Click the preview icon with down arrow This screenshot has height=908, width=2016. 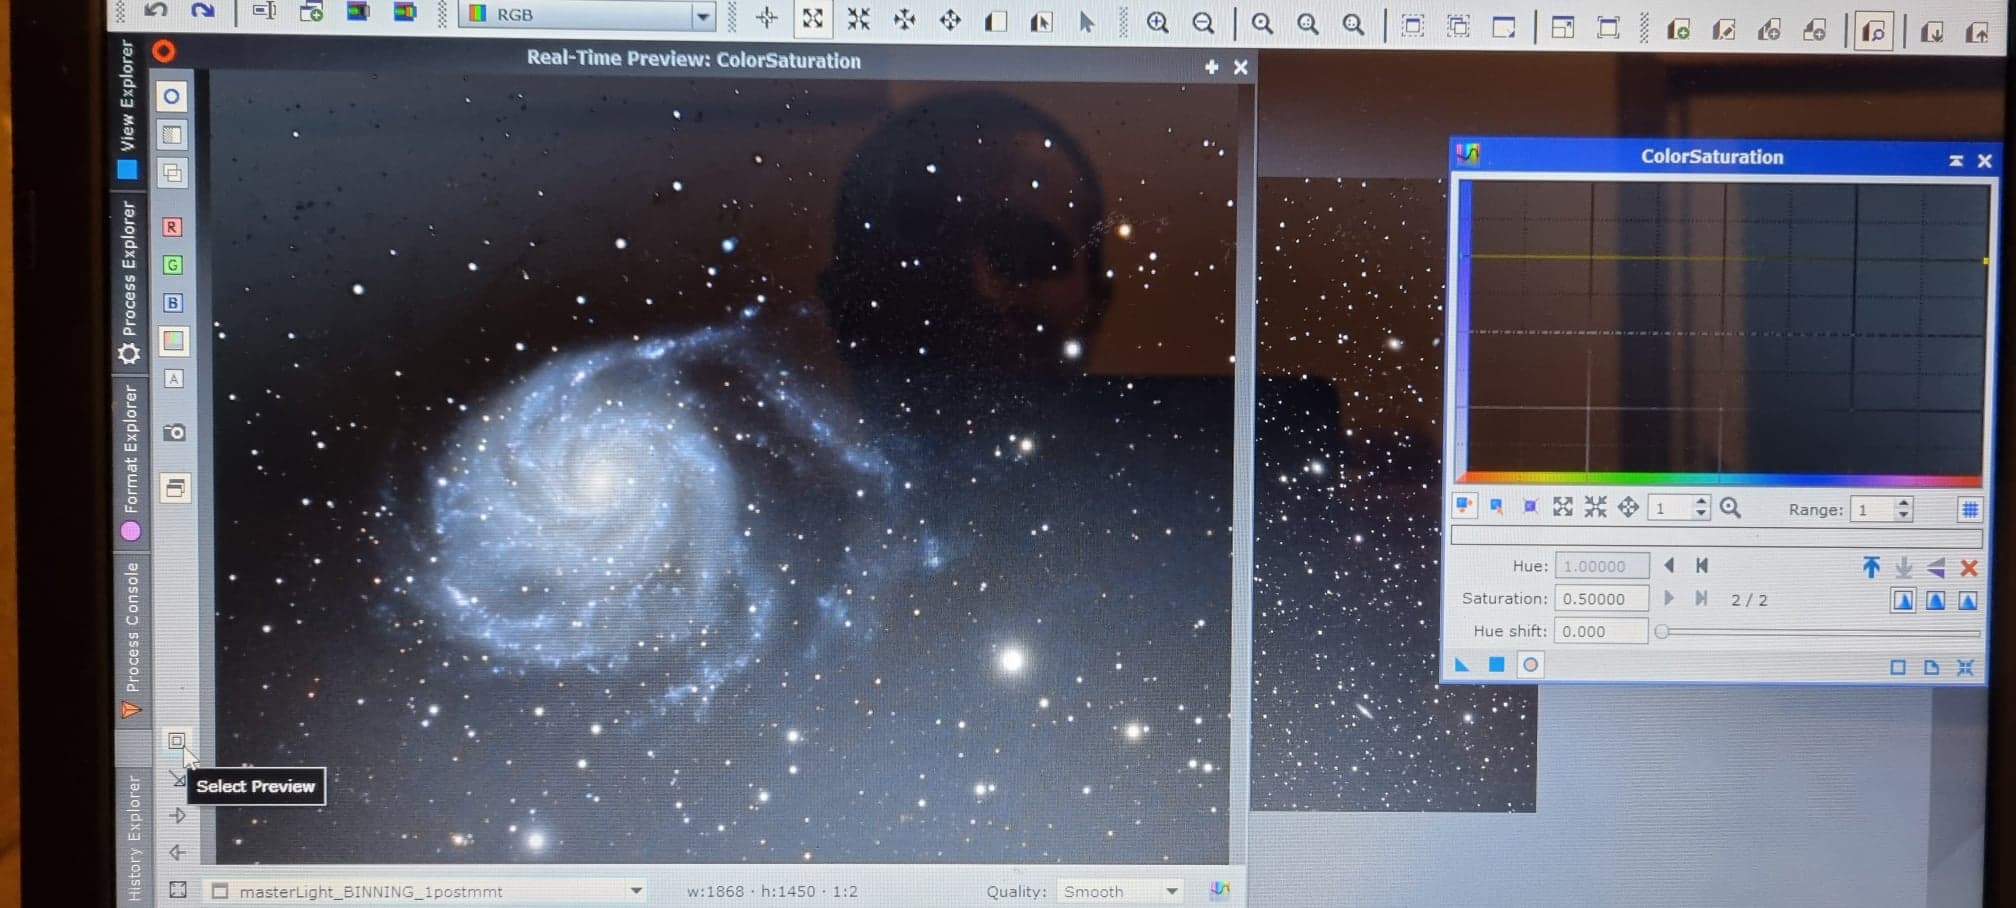[1932, 32]
